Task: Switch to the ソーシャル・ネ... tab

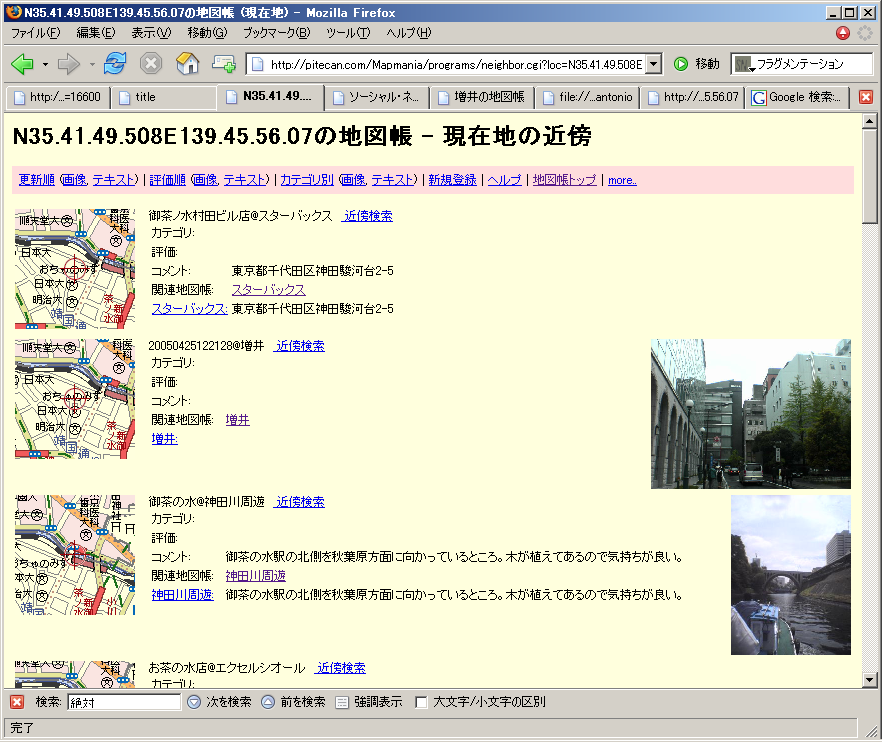Action: point(376,97)
